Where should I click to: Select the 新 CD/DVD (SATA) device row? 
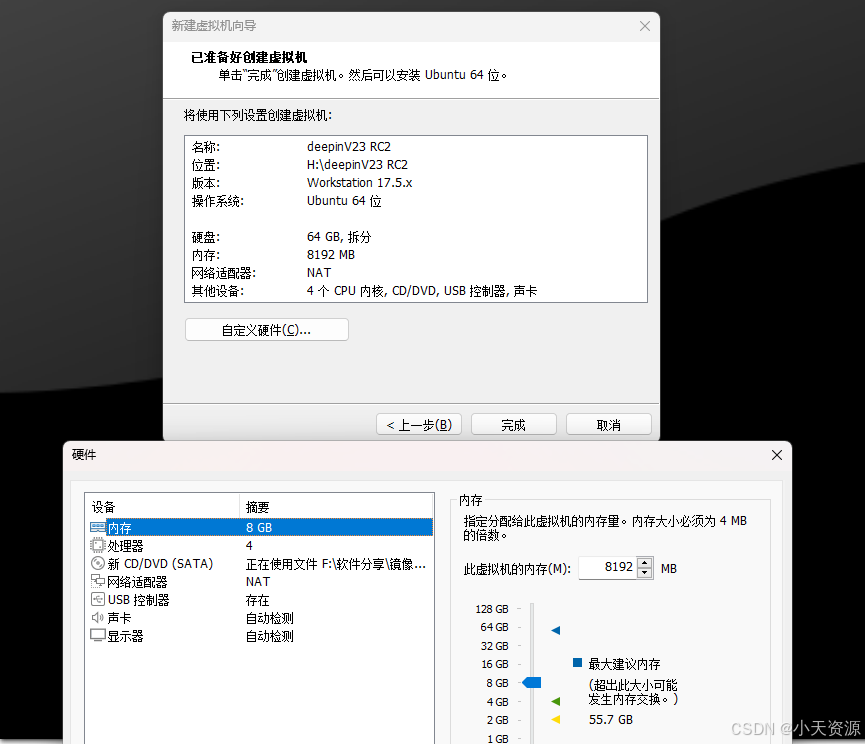pos(261,564)
